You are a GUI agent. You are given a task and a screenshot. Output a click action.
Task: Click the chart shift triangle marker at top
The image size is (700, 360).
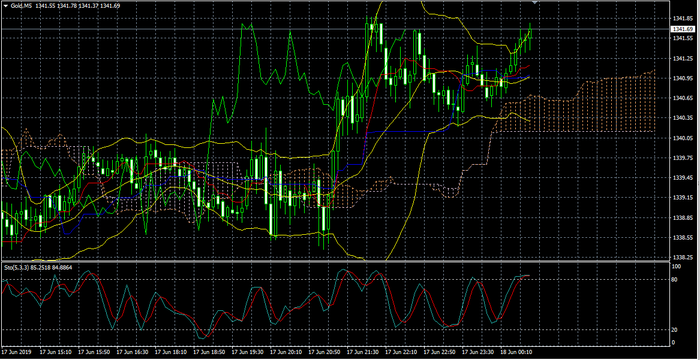coord(534,3)
